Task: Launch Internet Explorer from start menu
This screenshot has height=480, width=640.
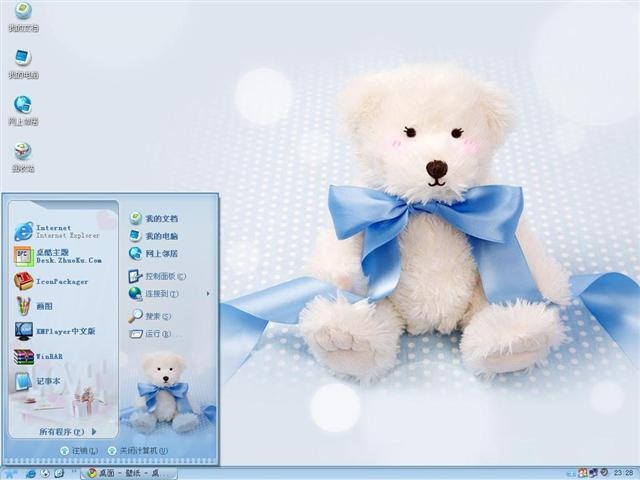Action: pos(57,231)
